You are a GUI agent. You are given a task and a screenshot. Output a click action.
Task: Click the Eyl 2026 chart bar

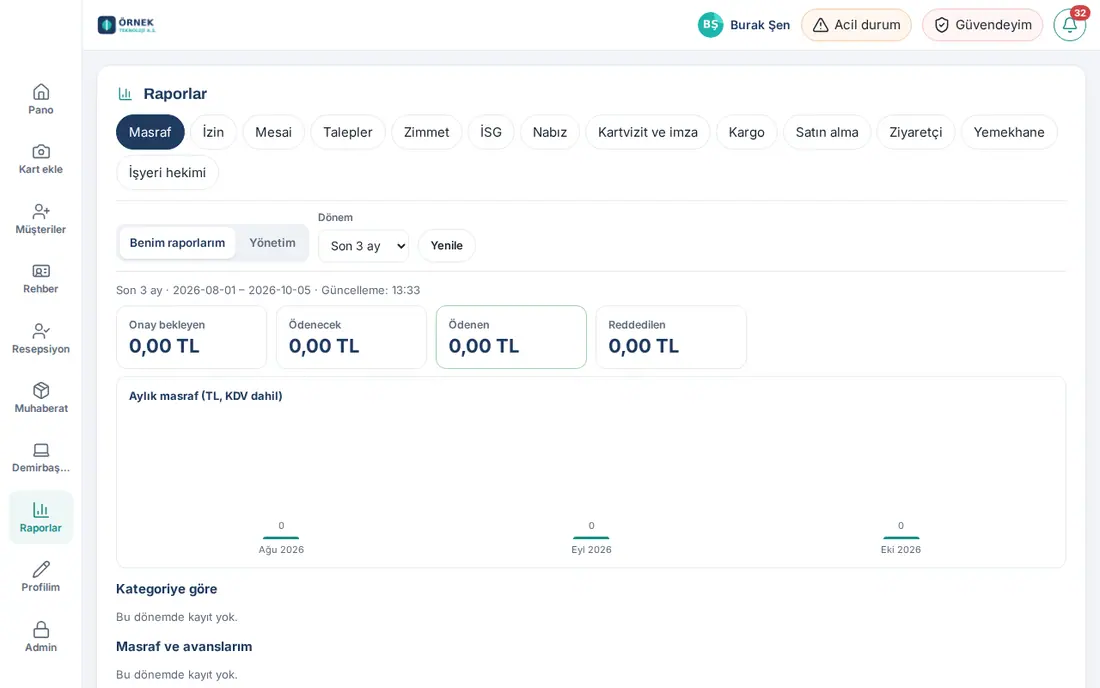pyautogui.click(x=591, y=538)
